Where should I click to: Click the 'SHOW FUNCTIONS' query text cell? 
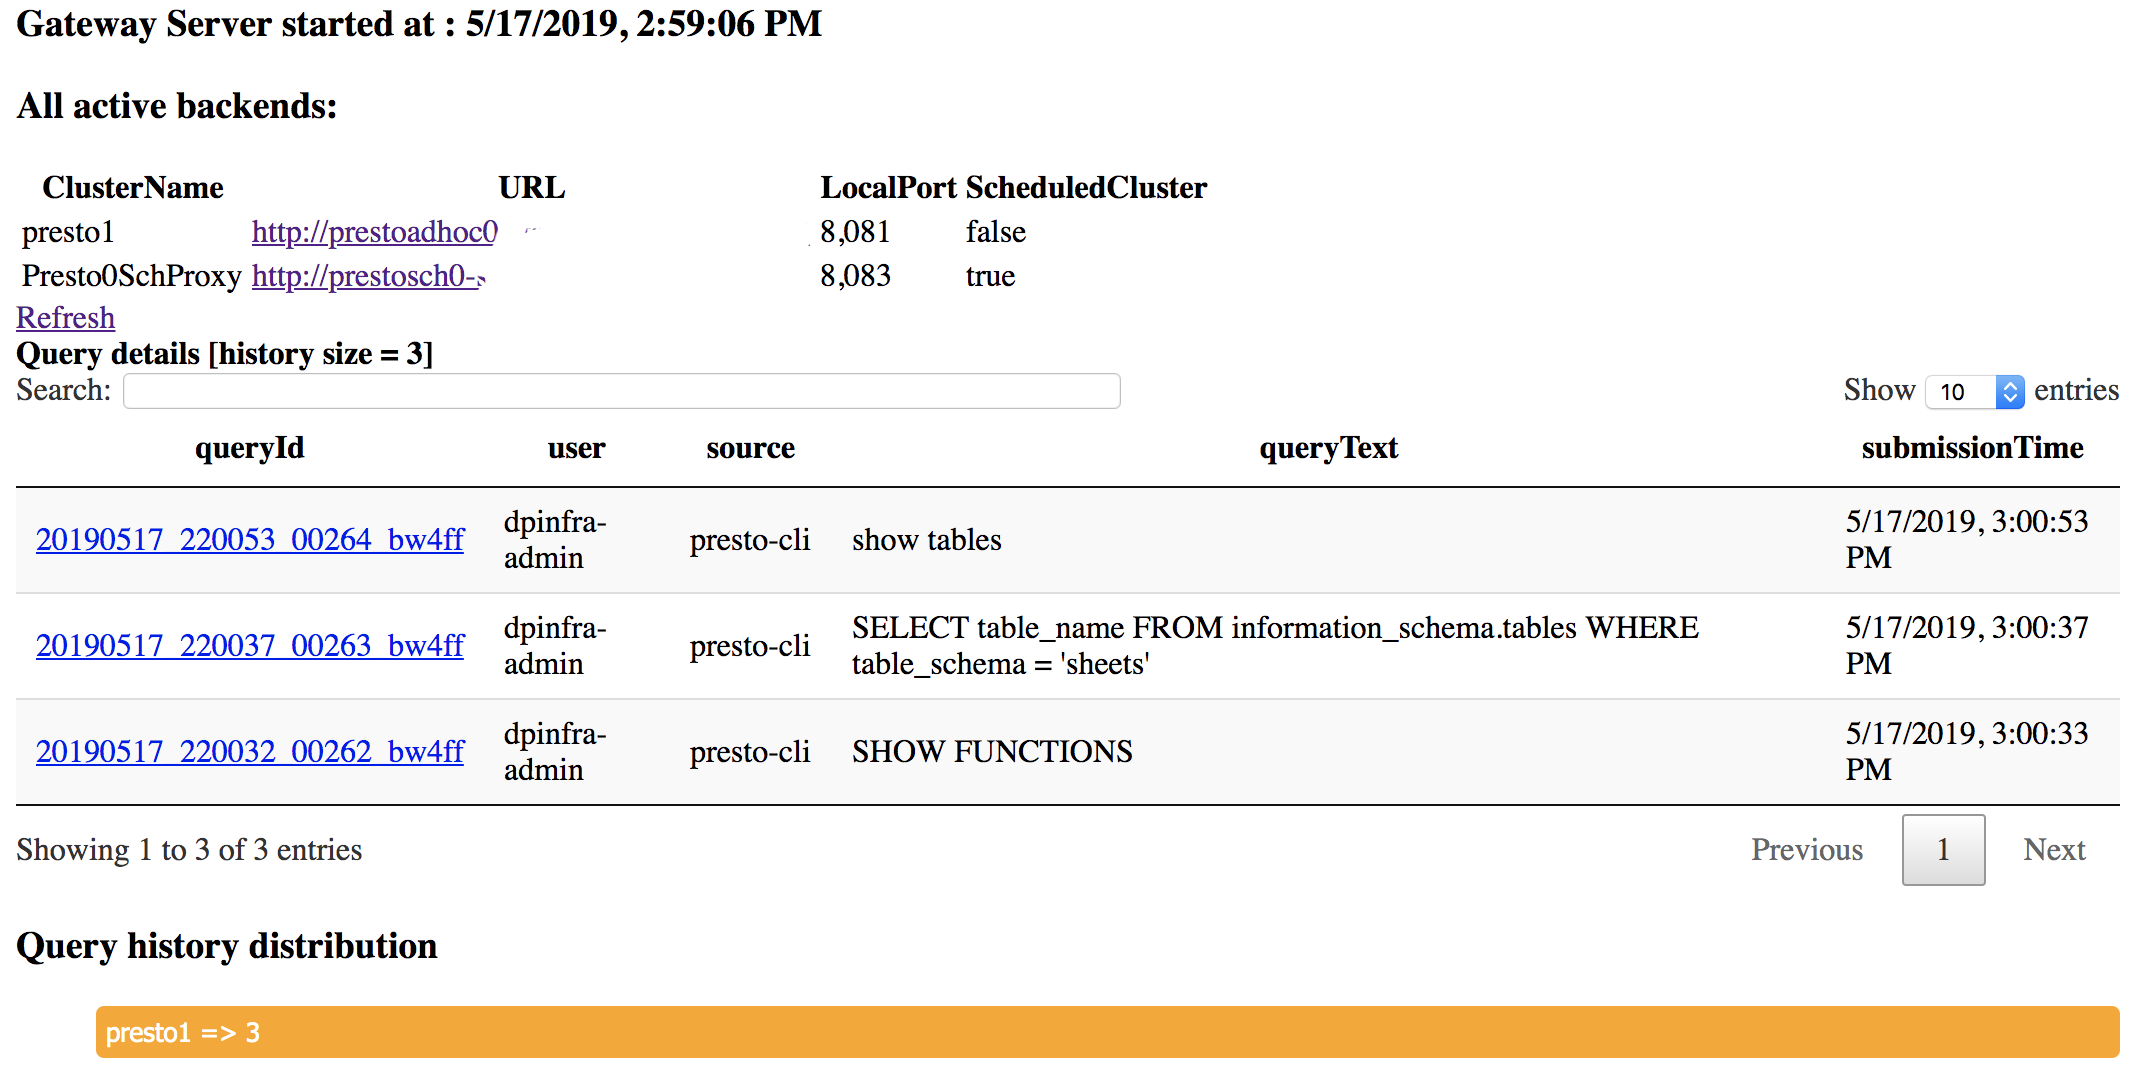(992, 752)
